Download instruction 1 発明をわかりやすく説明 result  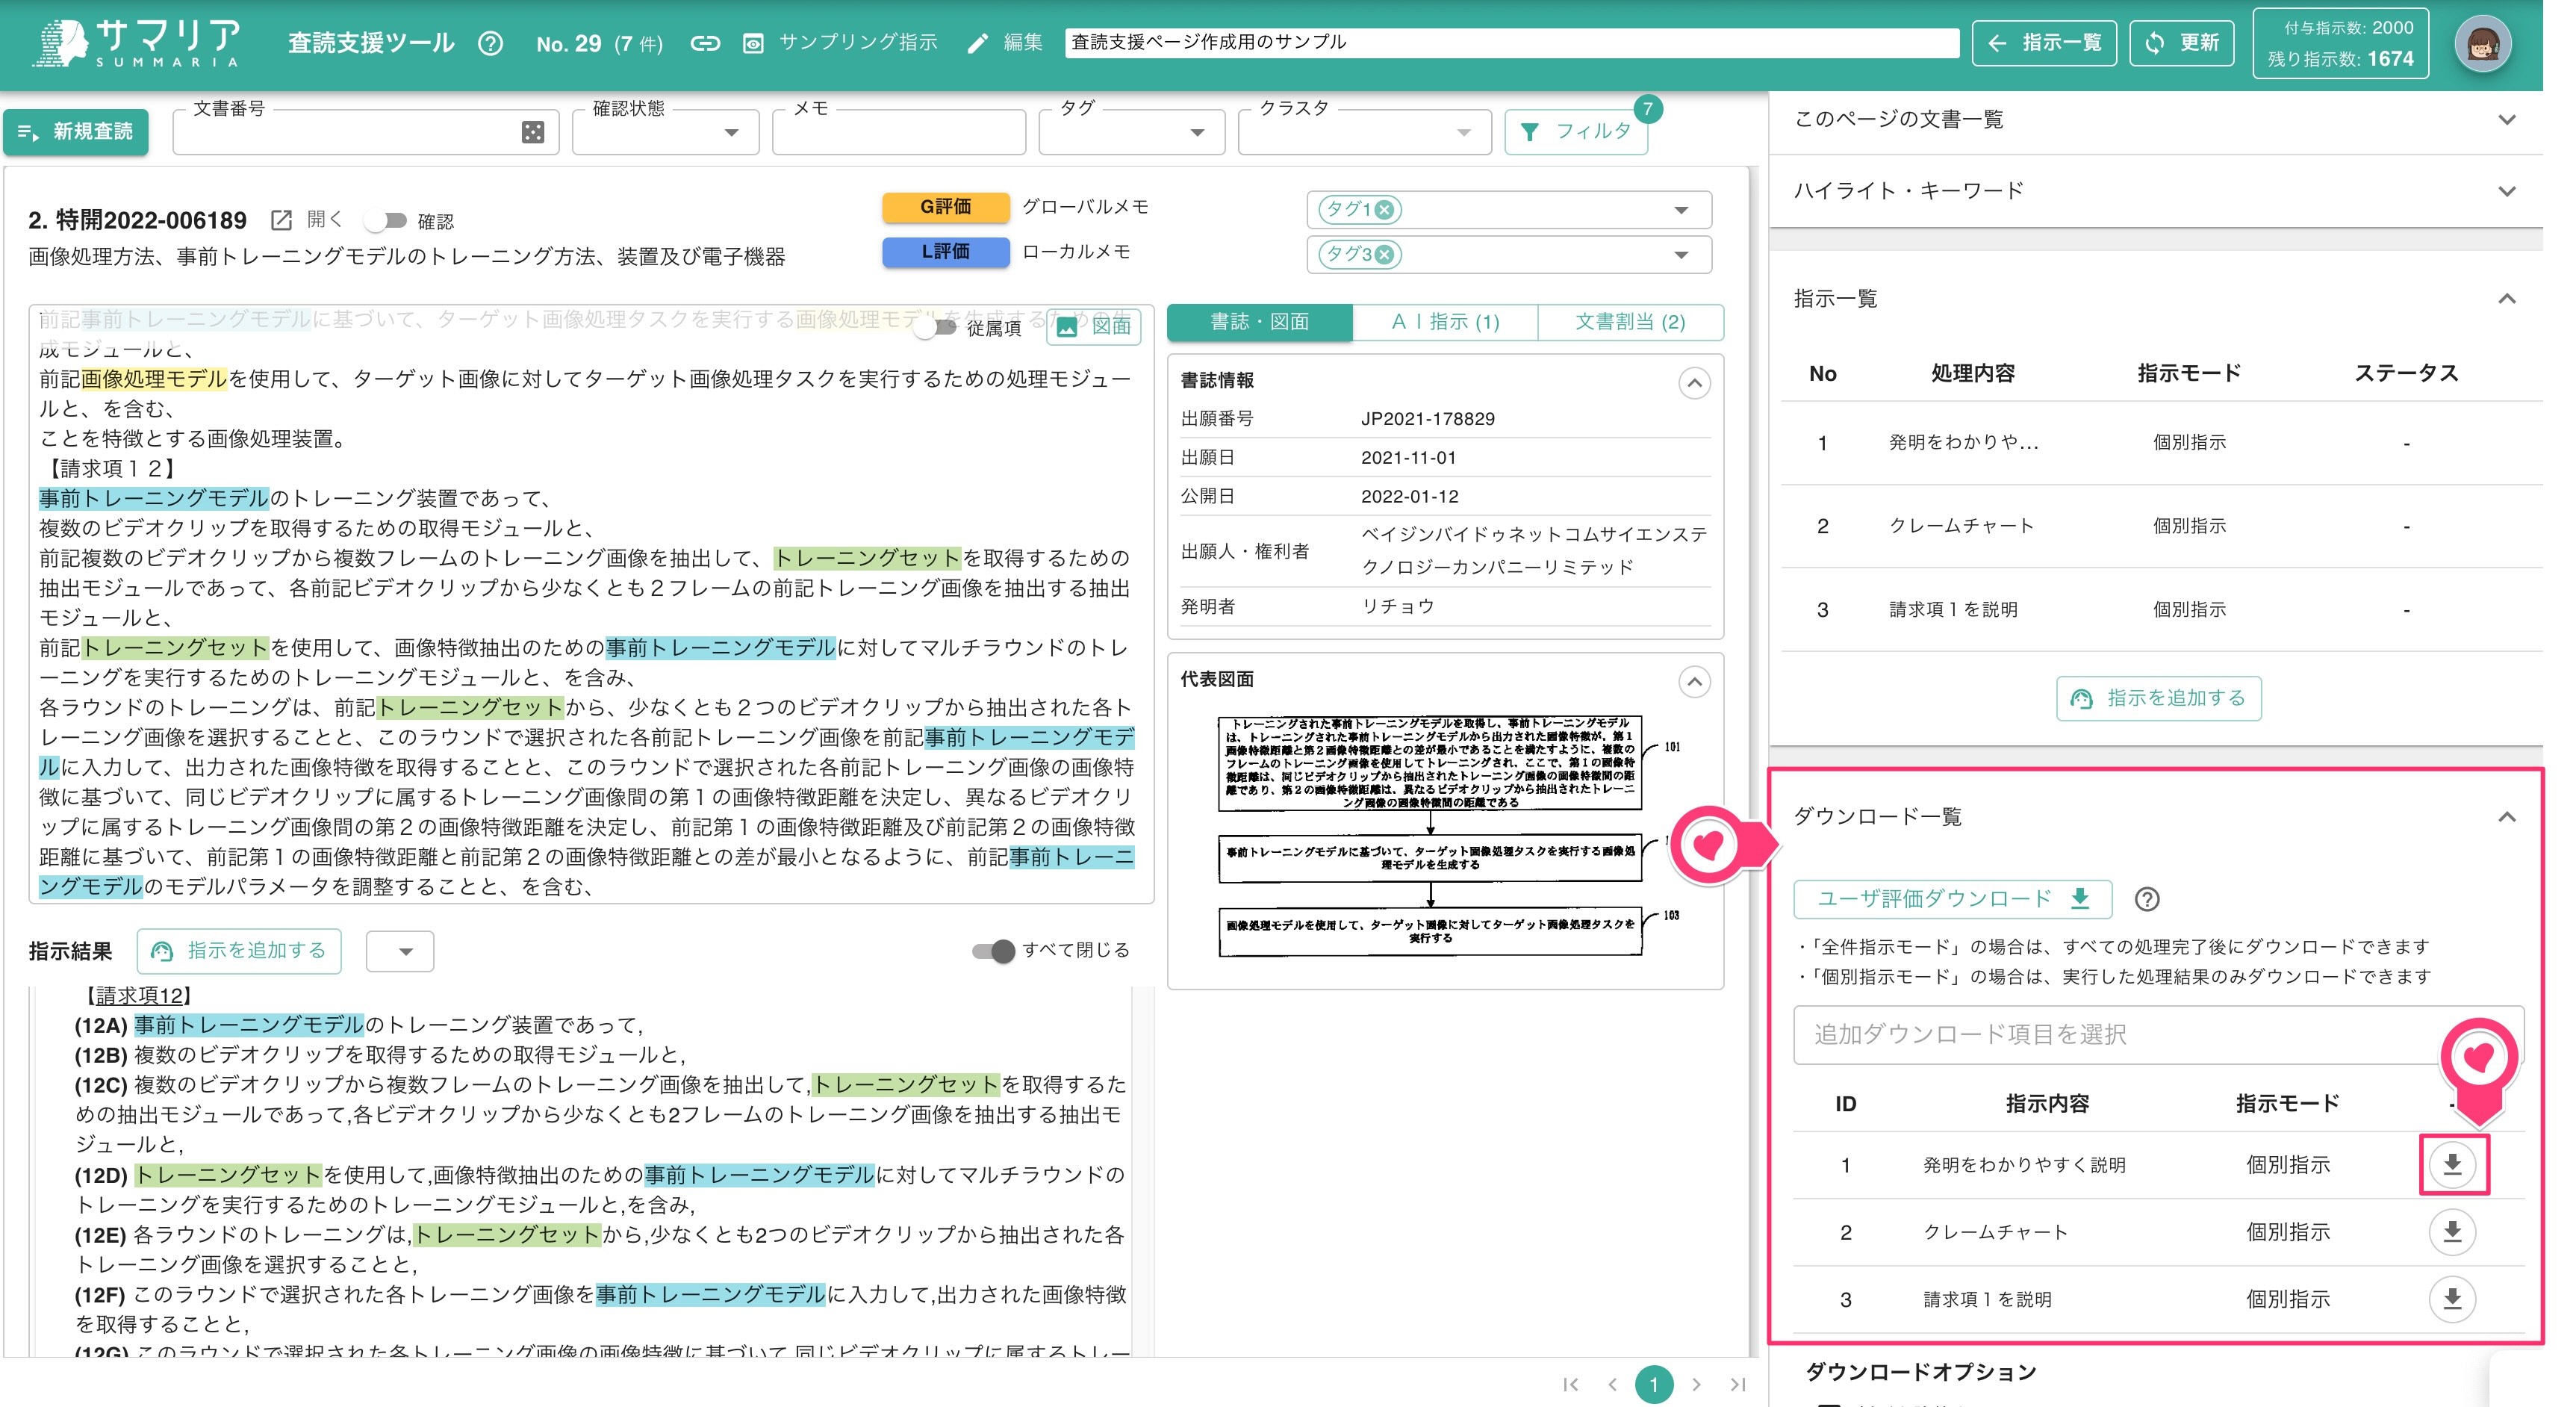click(2452, 1164)
